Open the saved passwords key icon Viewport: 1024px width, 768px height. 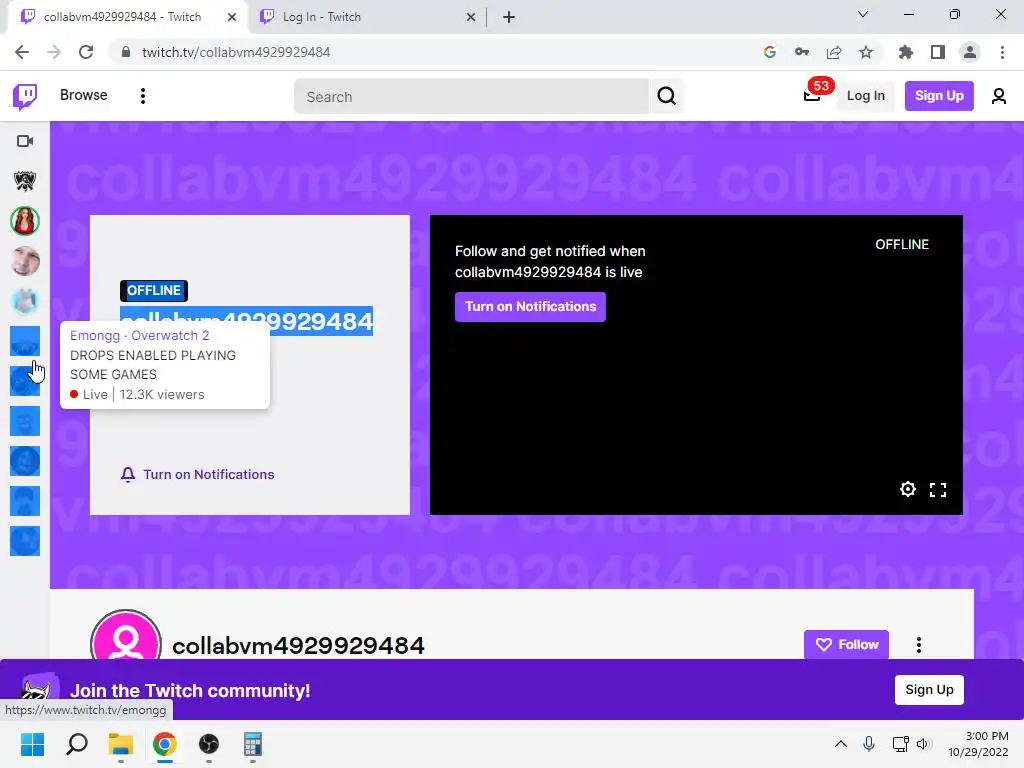tap(802, 52)
